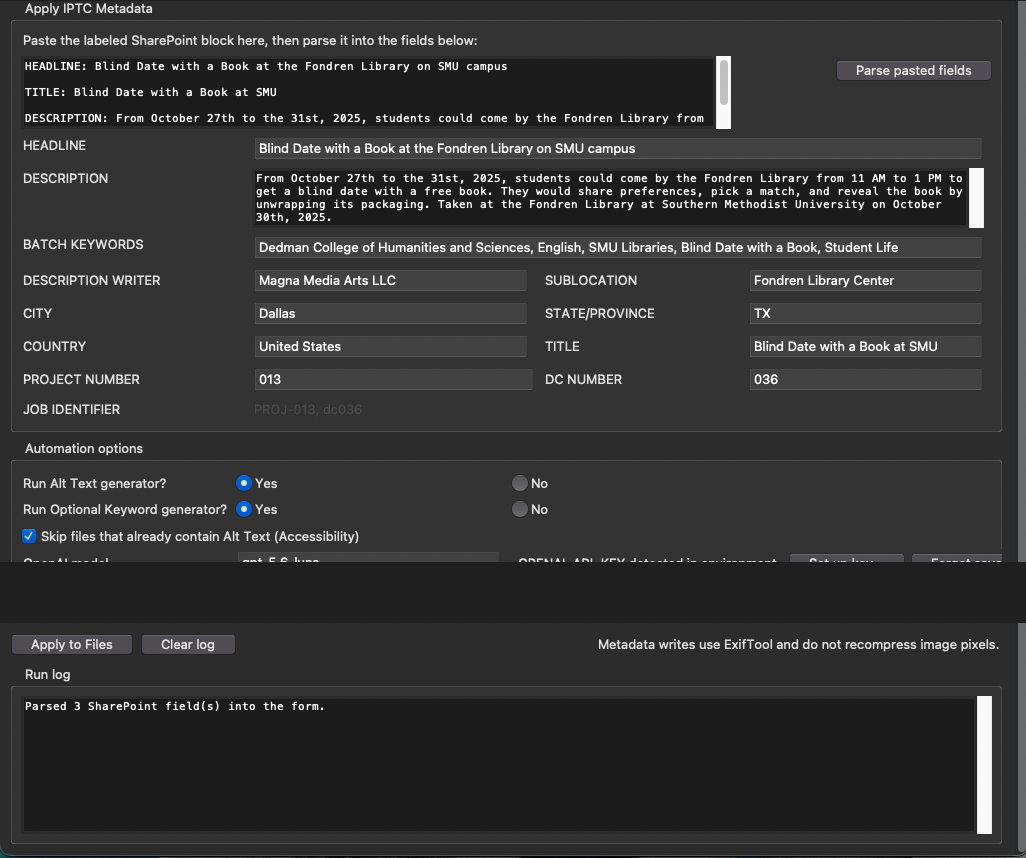Click the Automation options section label
The image size is (1026, 858).
[x=84, y=448]
